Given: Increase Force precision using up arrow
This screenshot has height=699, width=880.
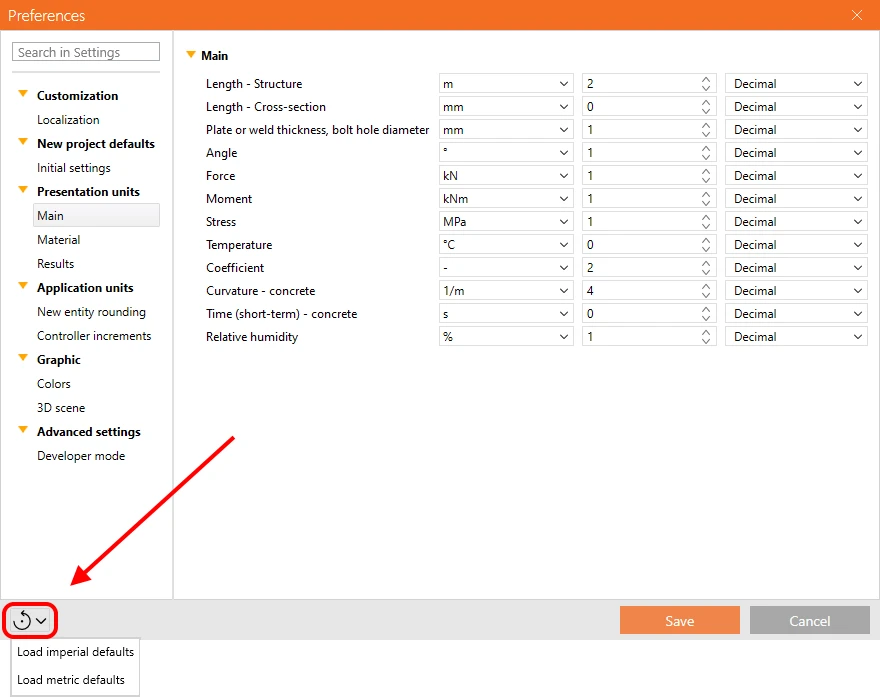Looking at the screenshot, I should point(706,171).
